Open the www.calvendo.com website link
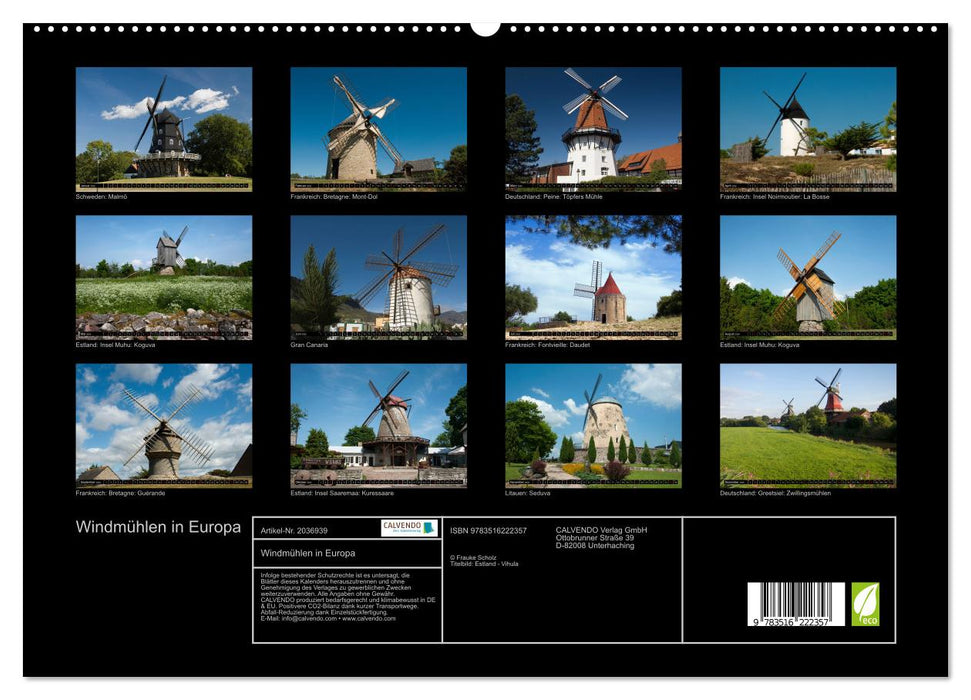The height and width of the screenshot is (700, 971). coord(367,620)
